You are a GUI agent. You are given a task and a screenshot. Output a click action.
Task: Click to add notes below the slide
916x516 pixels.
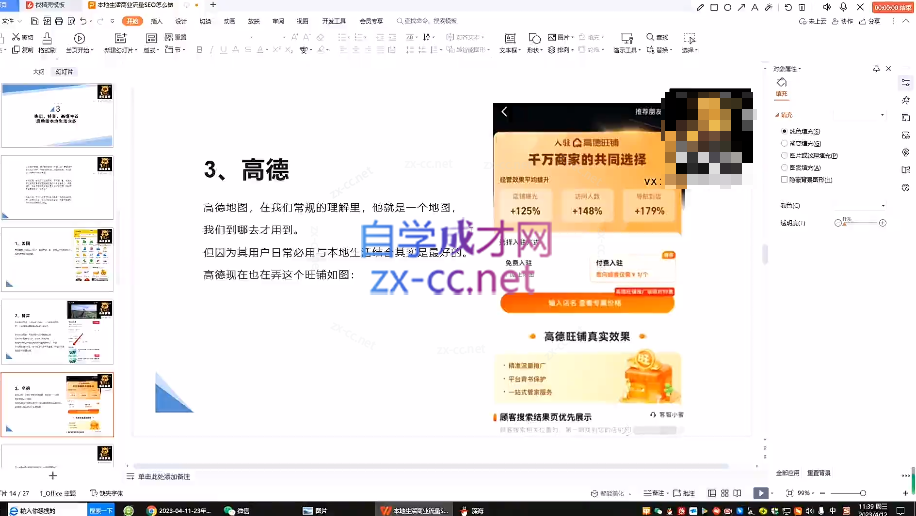pos(164,477)
